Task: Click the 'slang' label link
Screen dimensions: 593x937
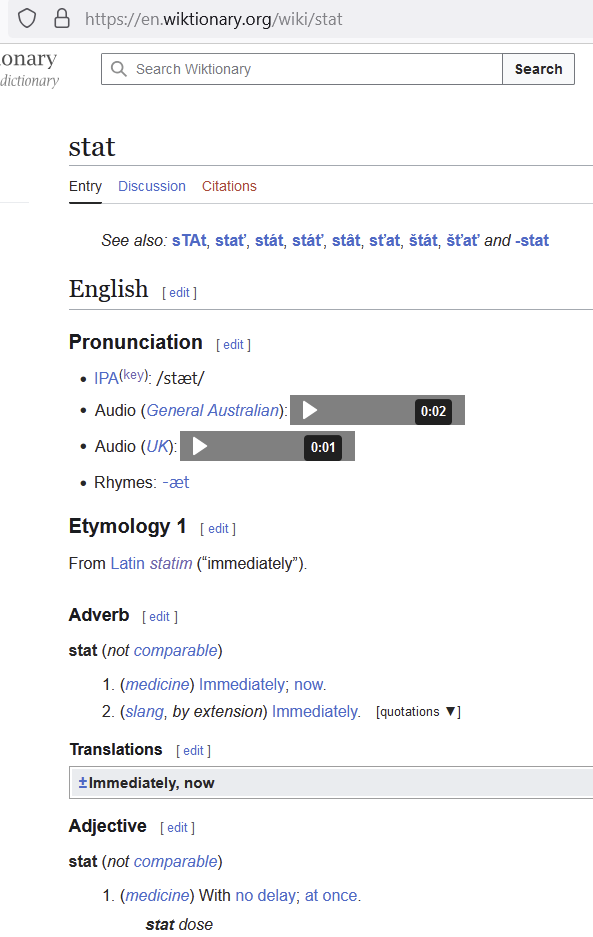Action: point(144,711)
